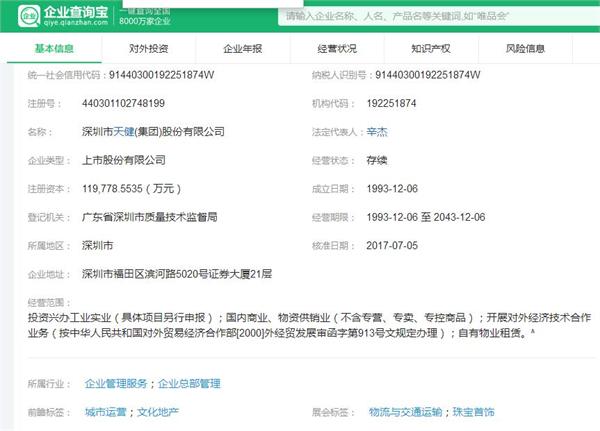Collapse business scope with the caret ^

click(532, 332)
